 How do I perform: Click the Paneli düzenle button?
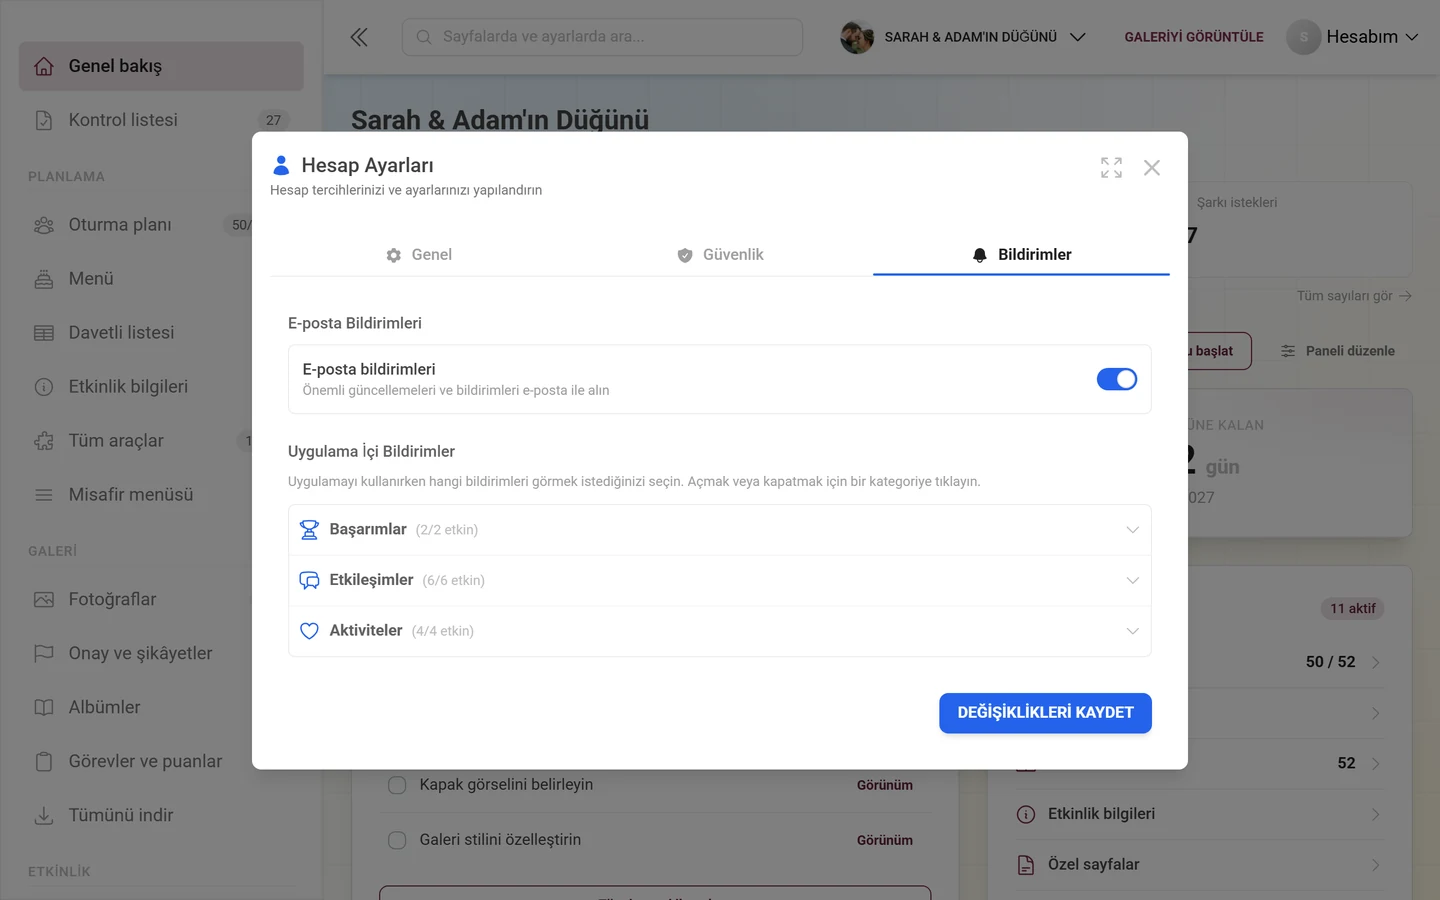click(x=1337, y=351)
